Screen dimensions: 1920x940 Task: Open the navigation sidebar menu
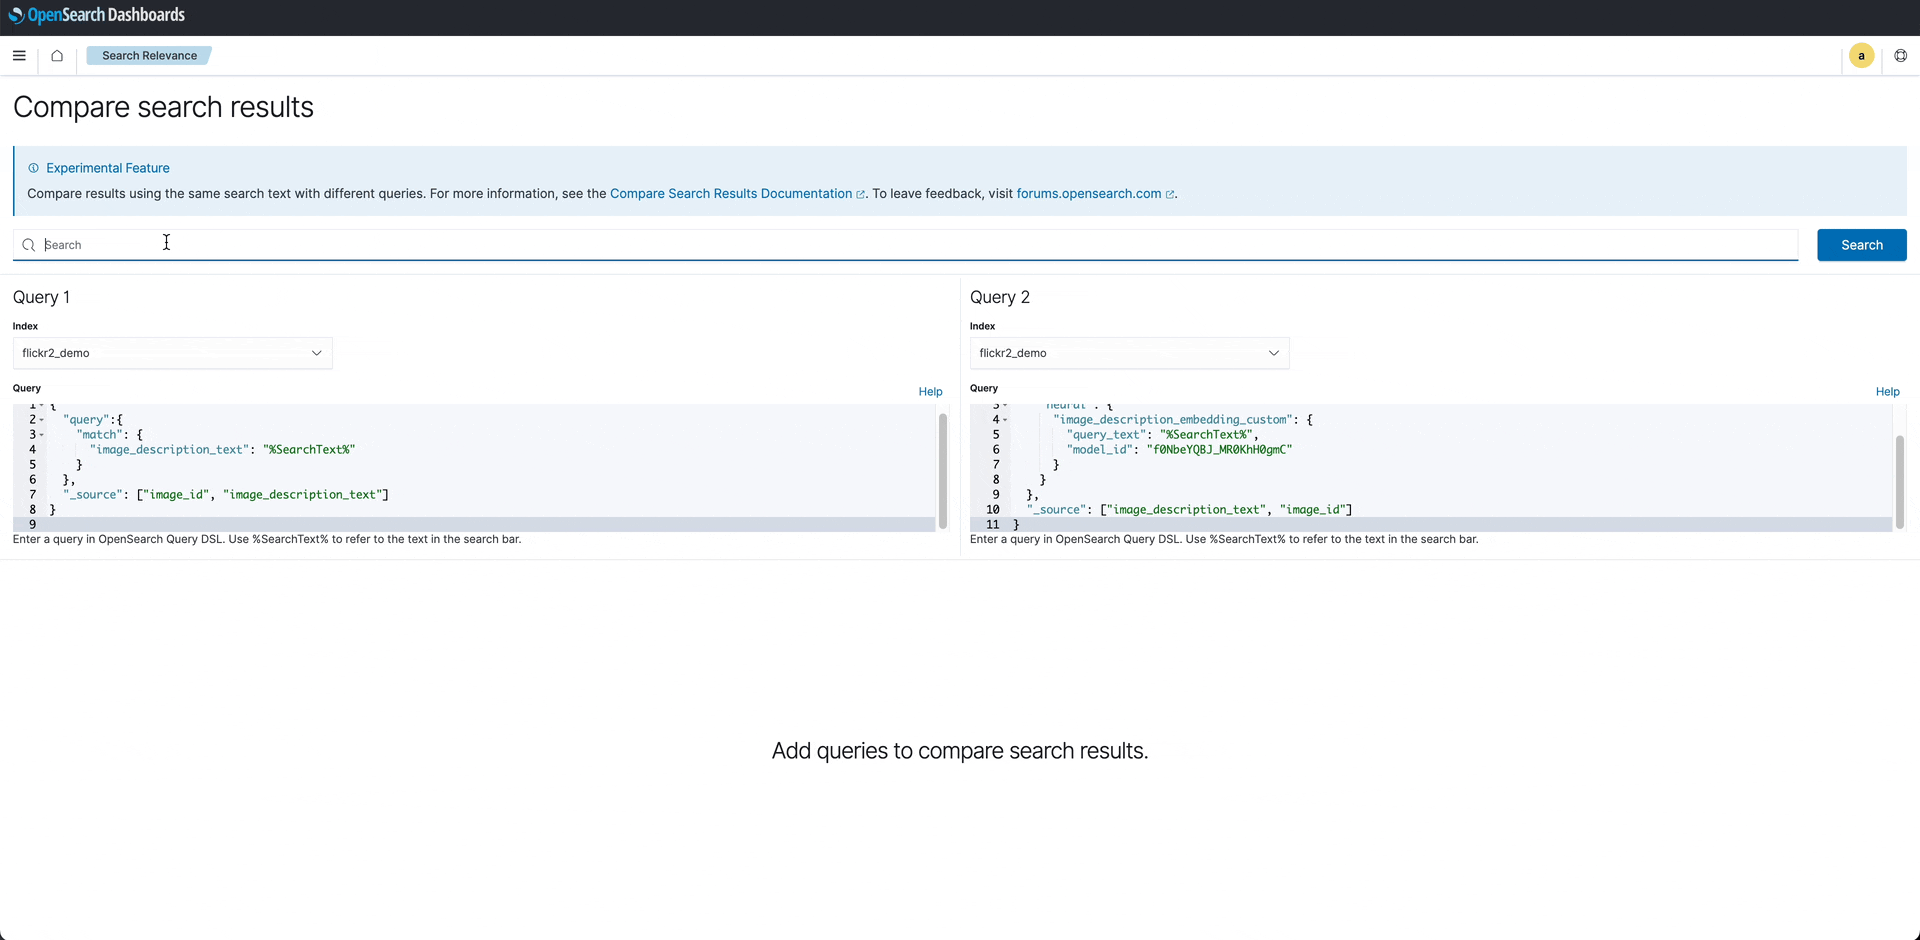click(x=18, y=56)
